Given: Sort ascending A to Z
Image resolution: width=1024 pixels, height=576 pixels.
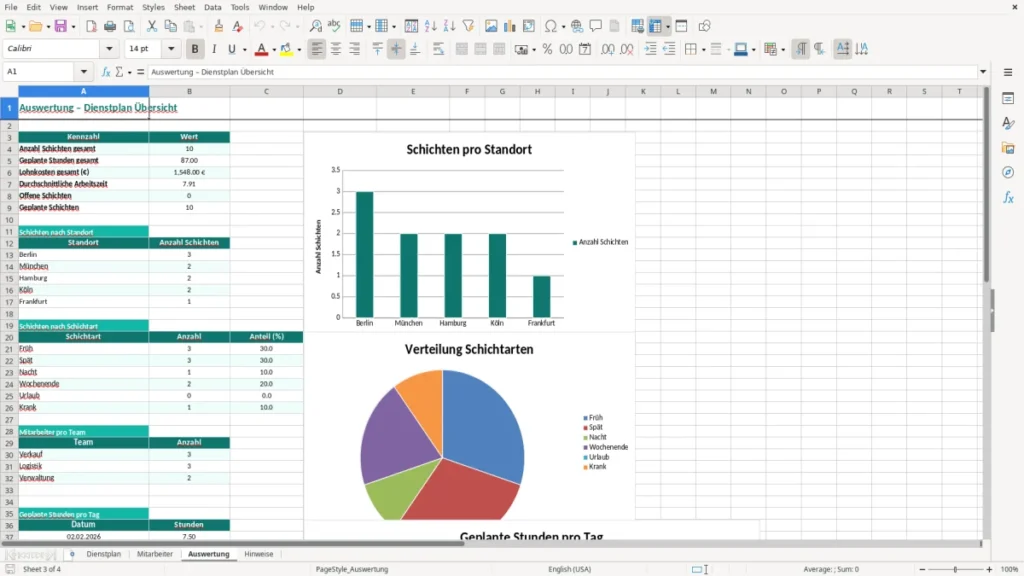Looking at the screenshot, I should click(430, 26).
